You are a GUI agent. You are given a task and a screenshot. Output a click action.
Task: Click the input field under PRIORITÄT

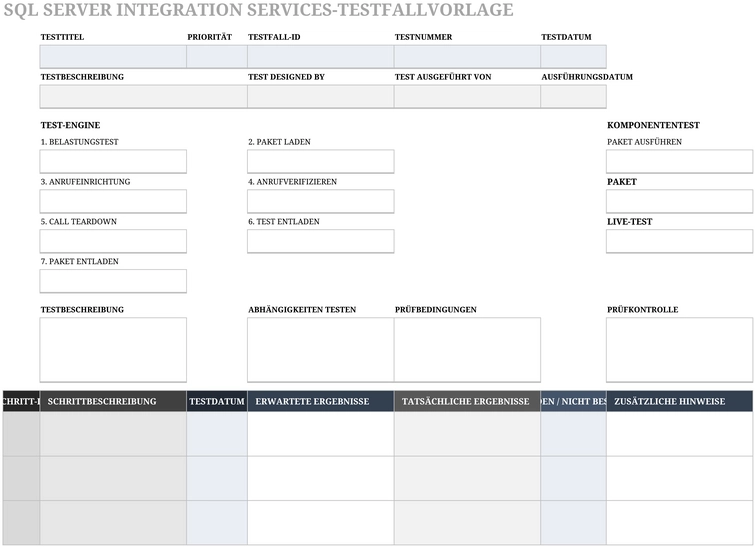coord(217,57)
